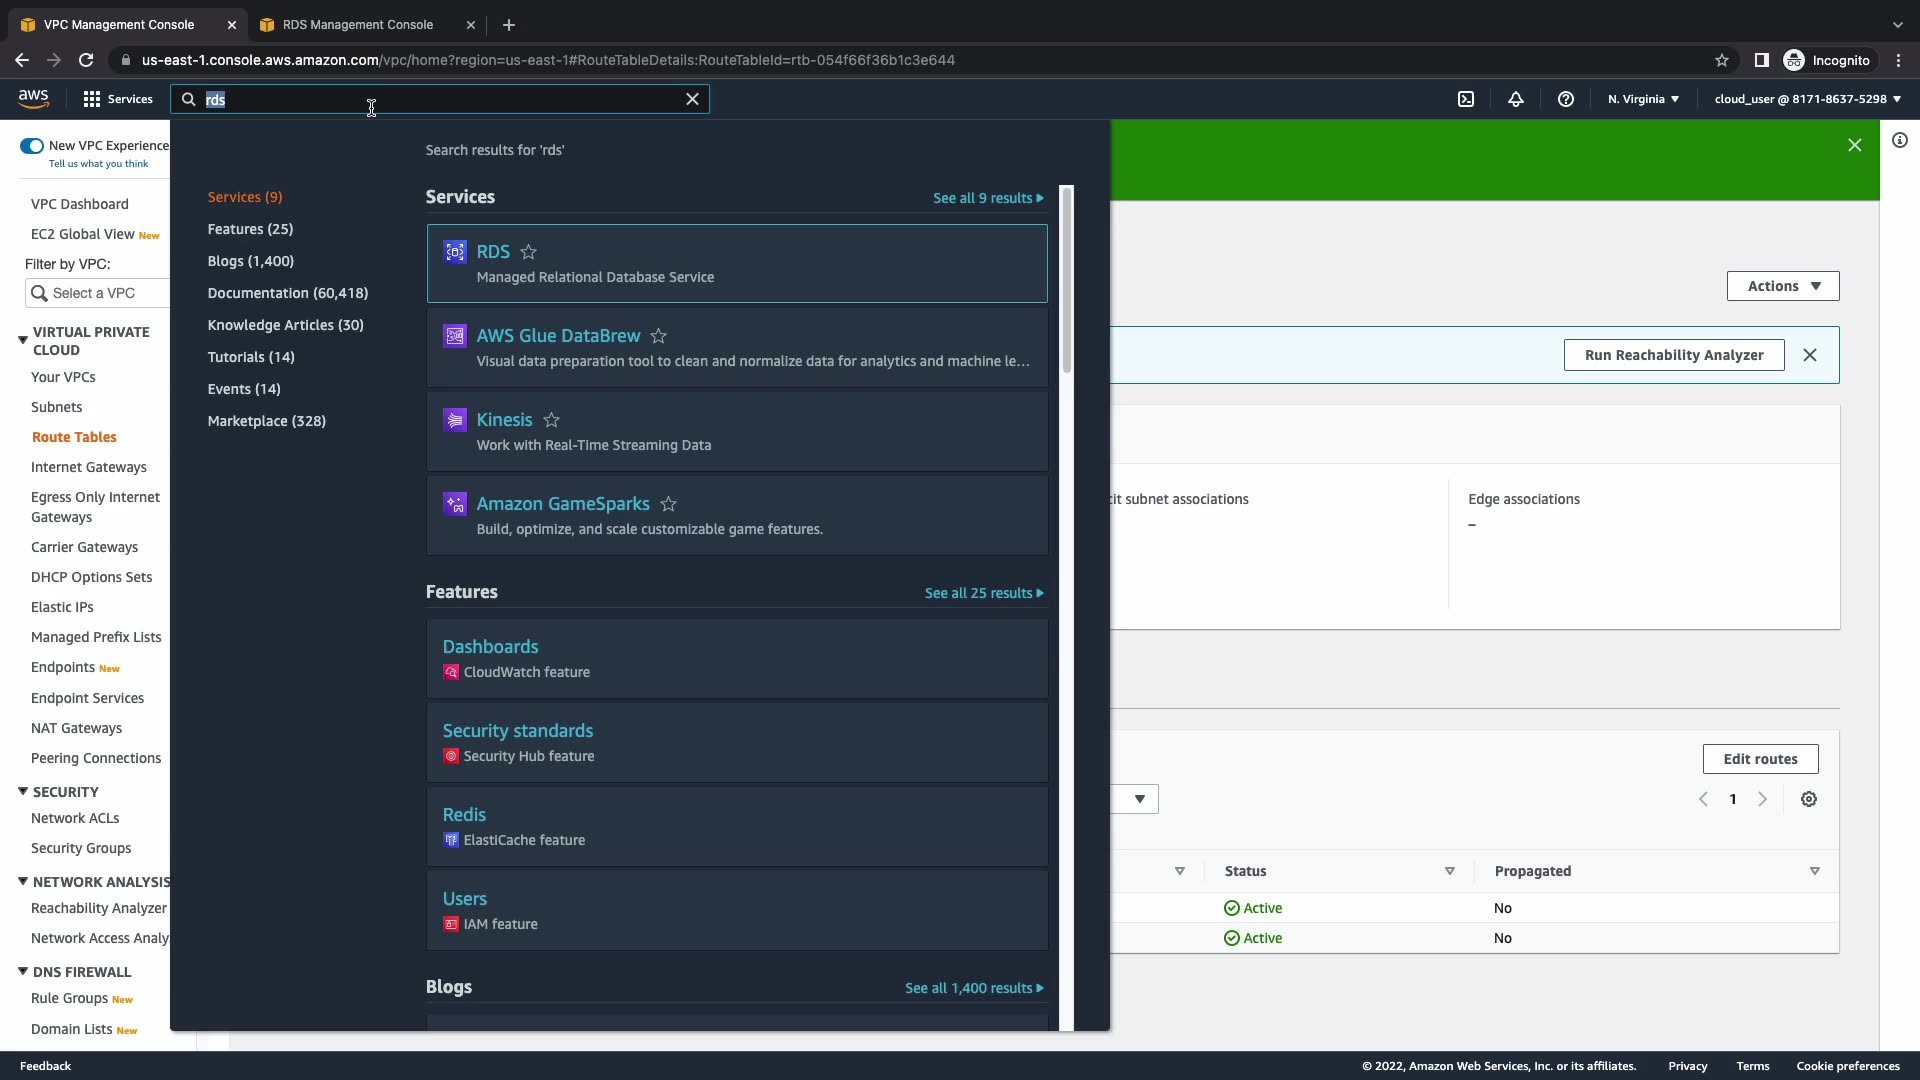Star the AWS Glue DataBrew service
Viewport: 1920px width, 1080px height.
tap(659, 336)
